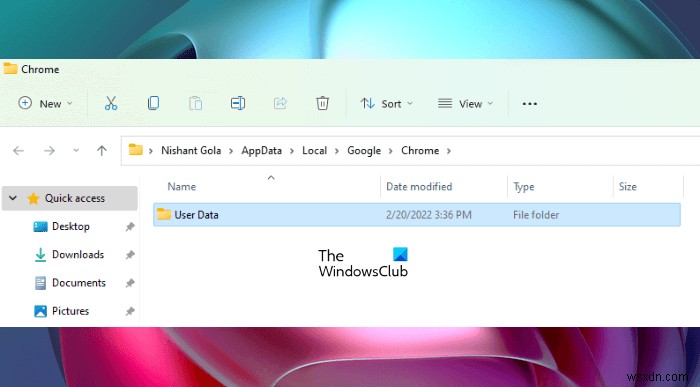Click the Paste clipboard icon
The width and height of the screenshot is (700, 387).
point(196,104)
